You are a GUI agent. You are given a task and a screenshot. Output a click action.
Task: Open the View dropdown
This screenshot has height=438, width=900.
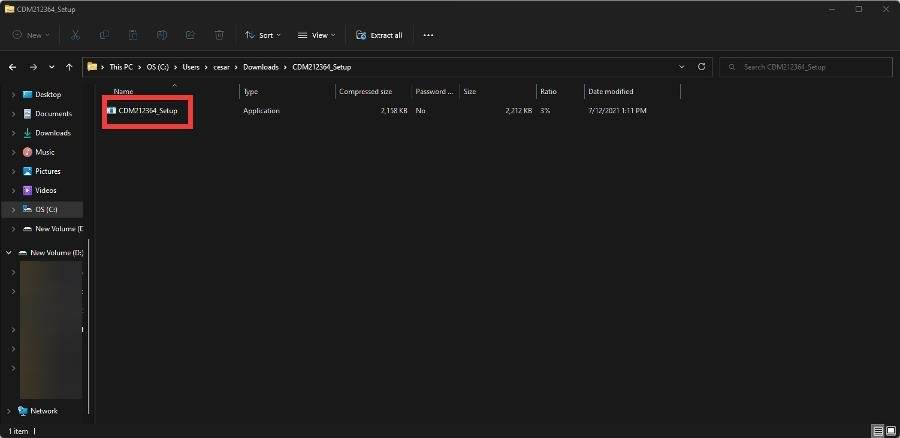click(x=316, y=35)
